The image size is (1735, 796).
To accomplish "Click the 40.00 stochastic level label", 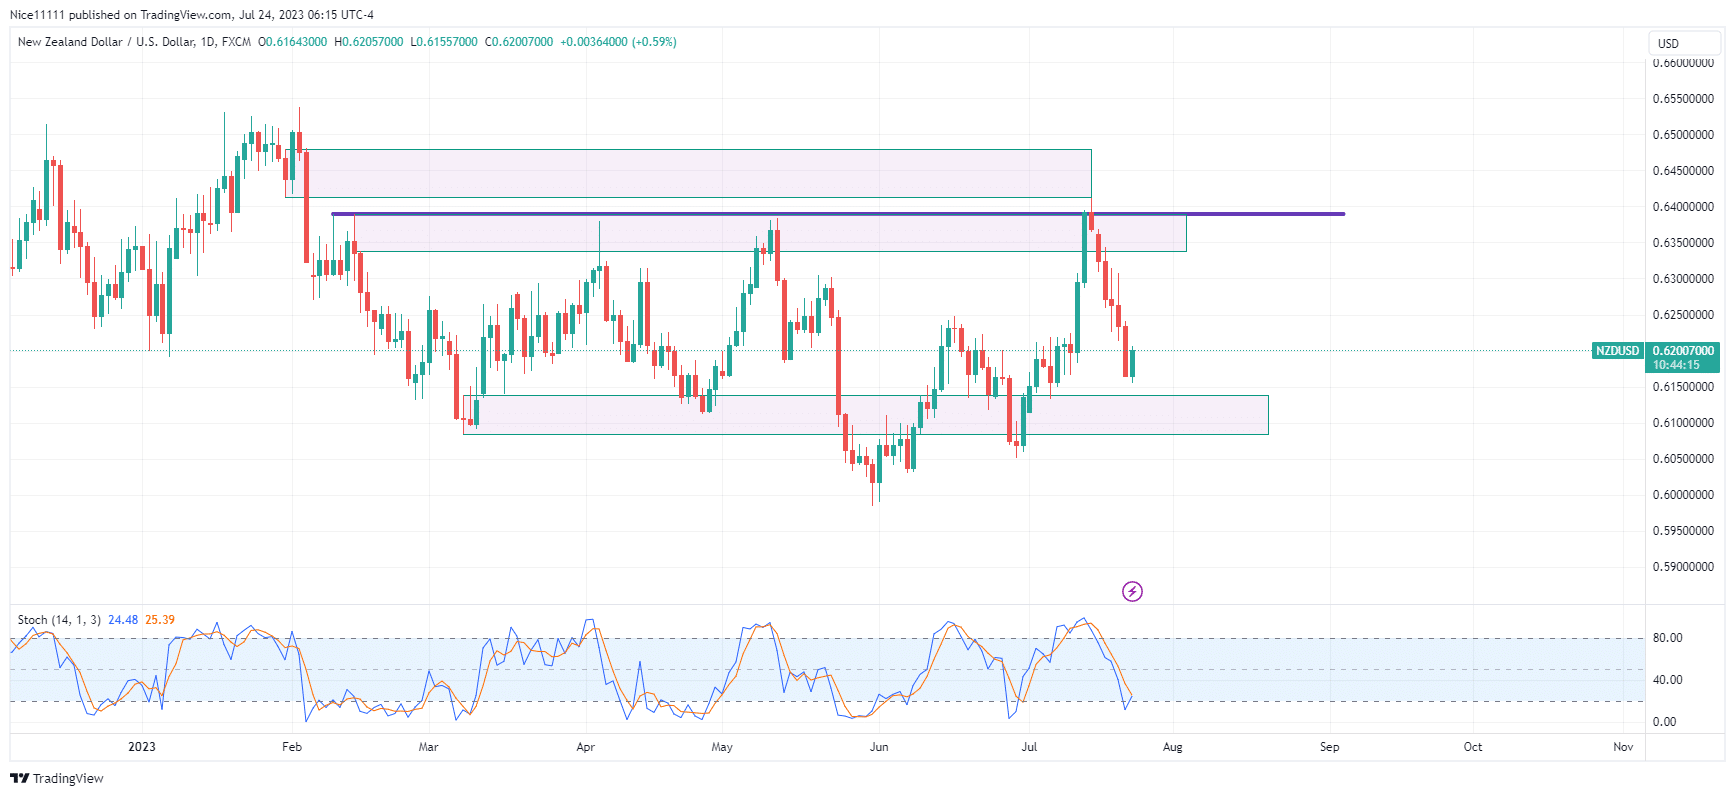I will (1667, 680).
